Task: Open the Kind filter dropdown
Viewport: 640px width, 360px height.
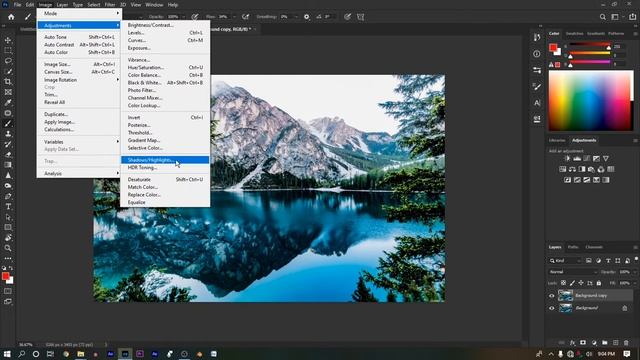Action: coord(565,260)
